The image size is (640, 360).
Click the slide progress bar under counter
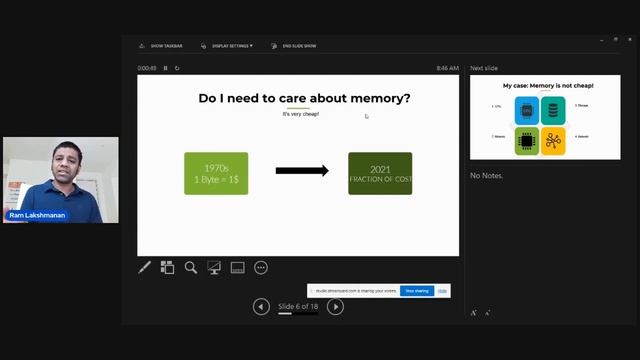298,313
